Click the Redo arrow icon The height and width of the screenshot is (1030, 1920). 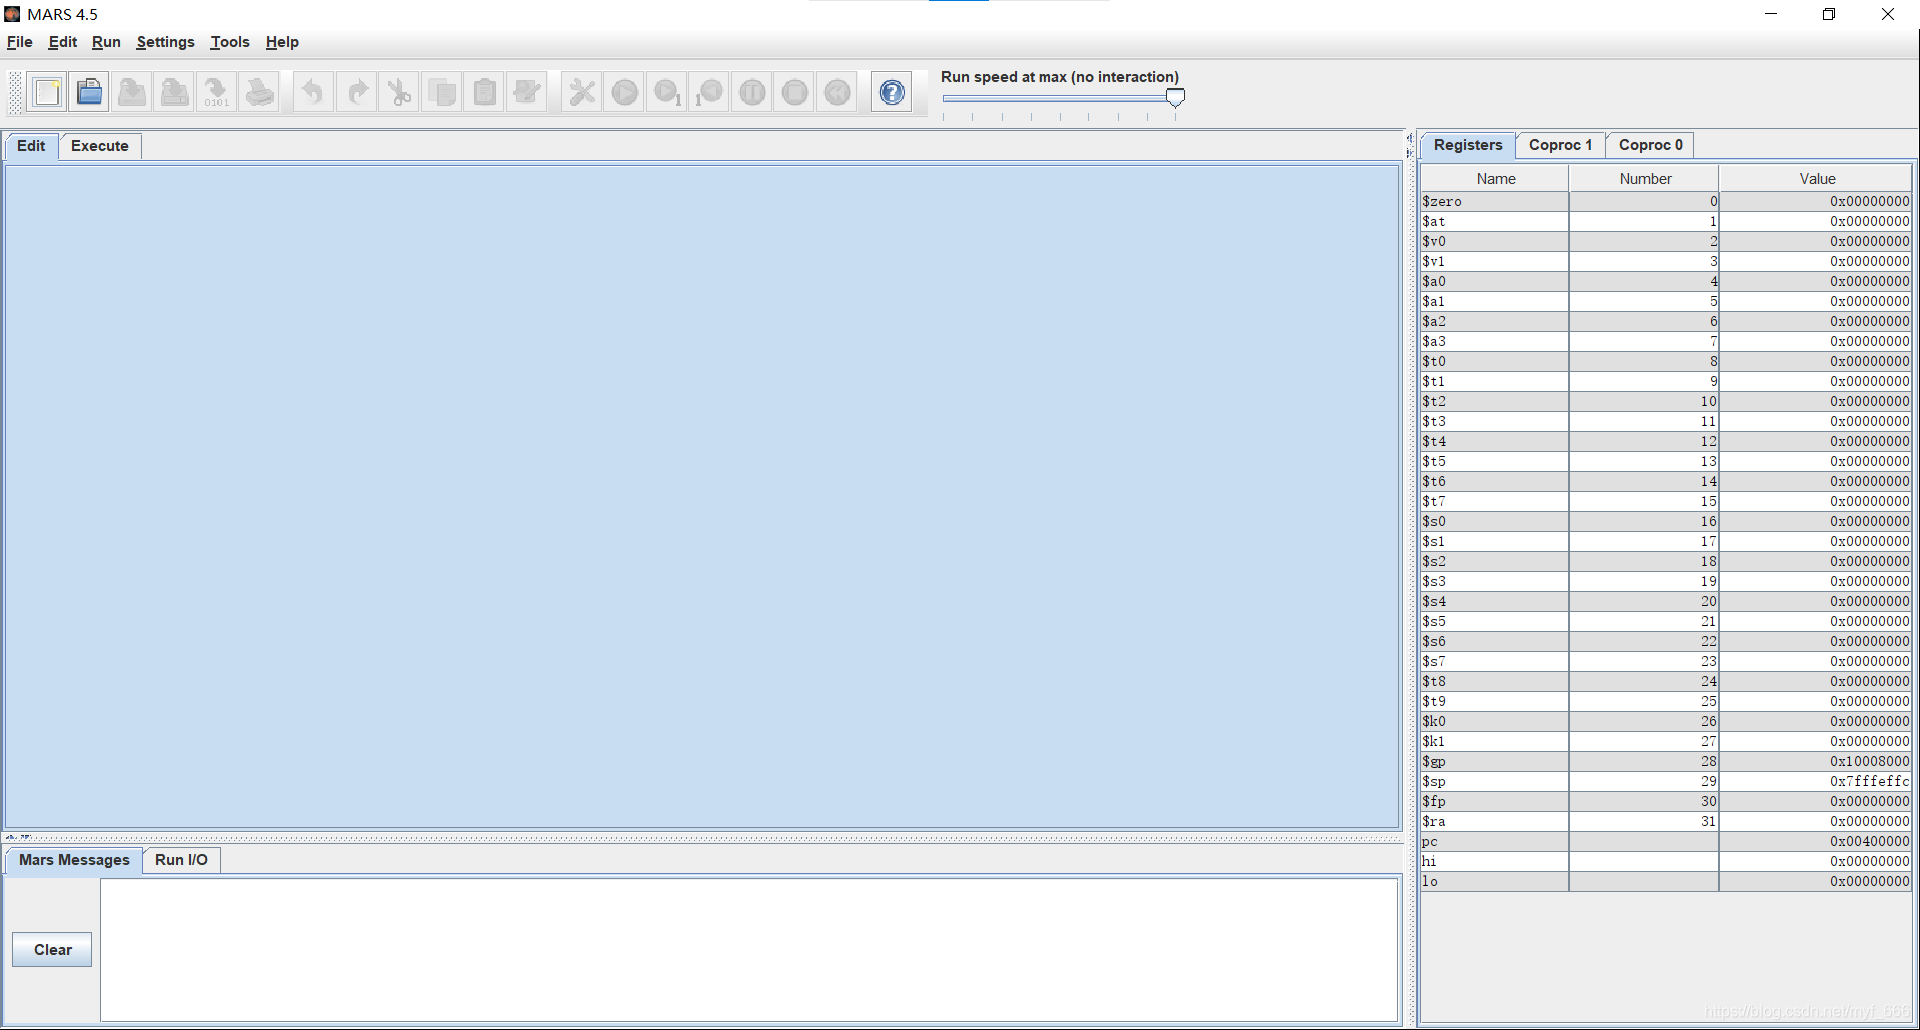[x=357, y=93]
